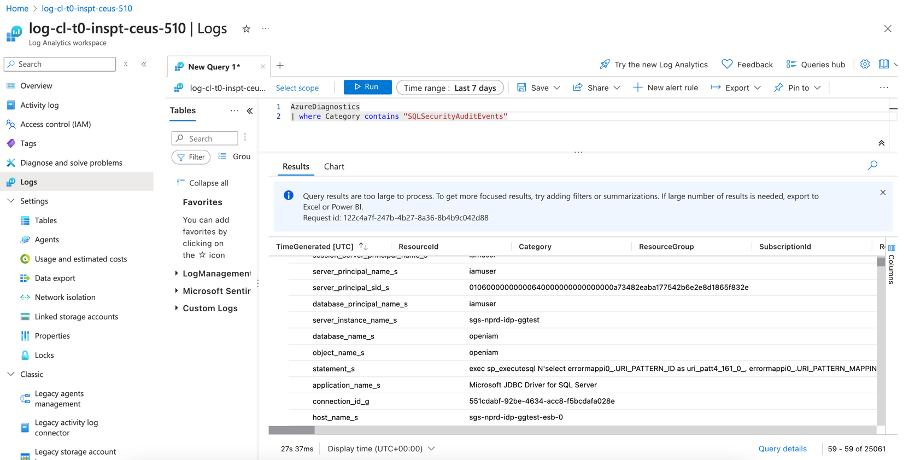The width and height of the screenshot is (904, 460).
Task: Dismiss the query results info banner
Action: [x=882, y=192]
